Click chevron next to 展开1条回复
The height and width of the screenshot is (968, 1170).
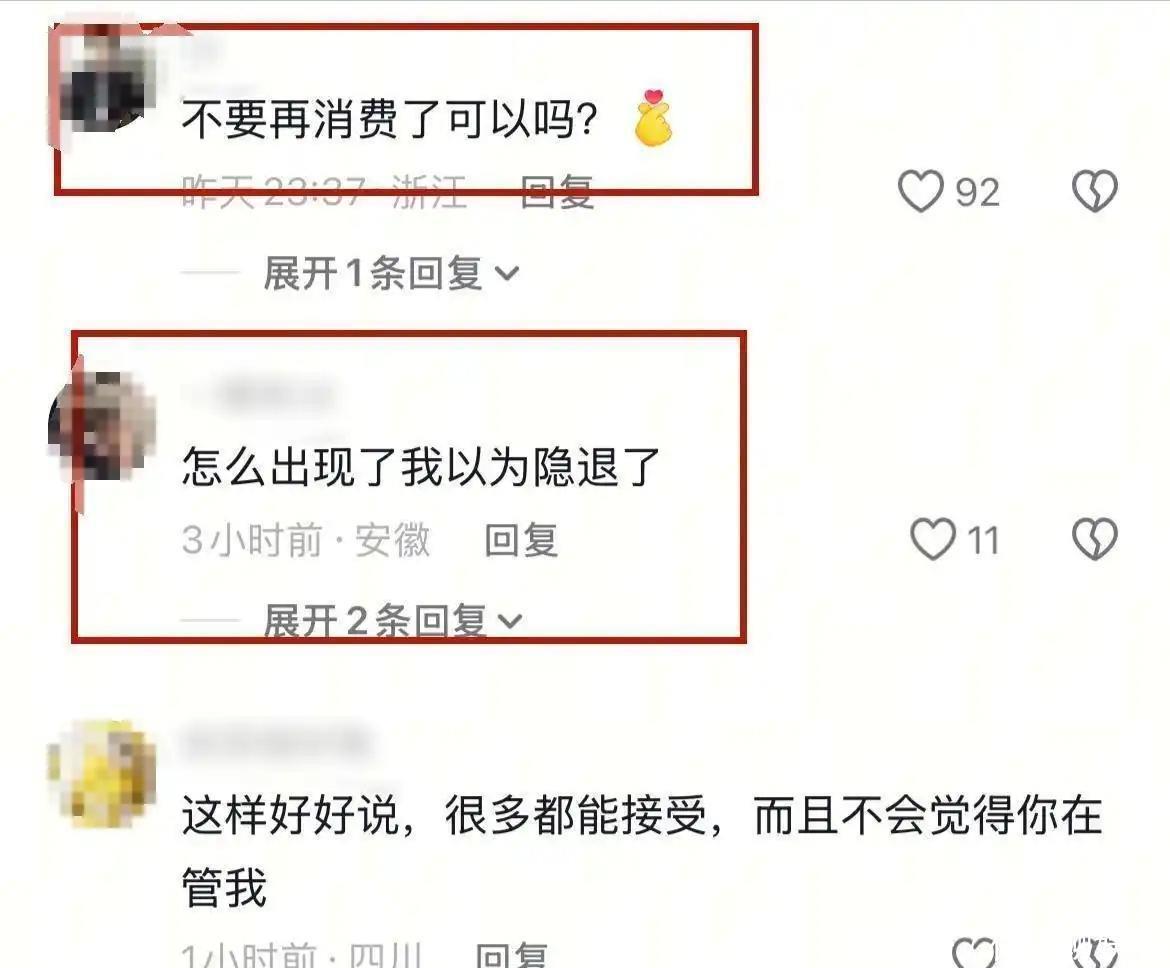507,275
